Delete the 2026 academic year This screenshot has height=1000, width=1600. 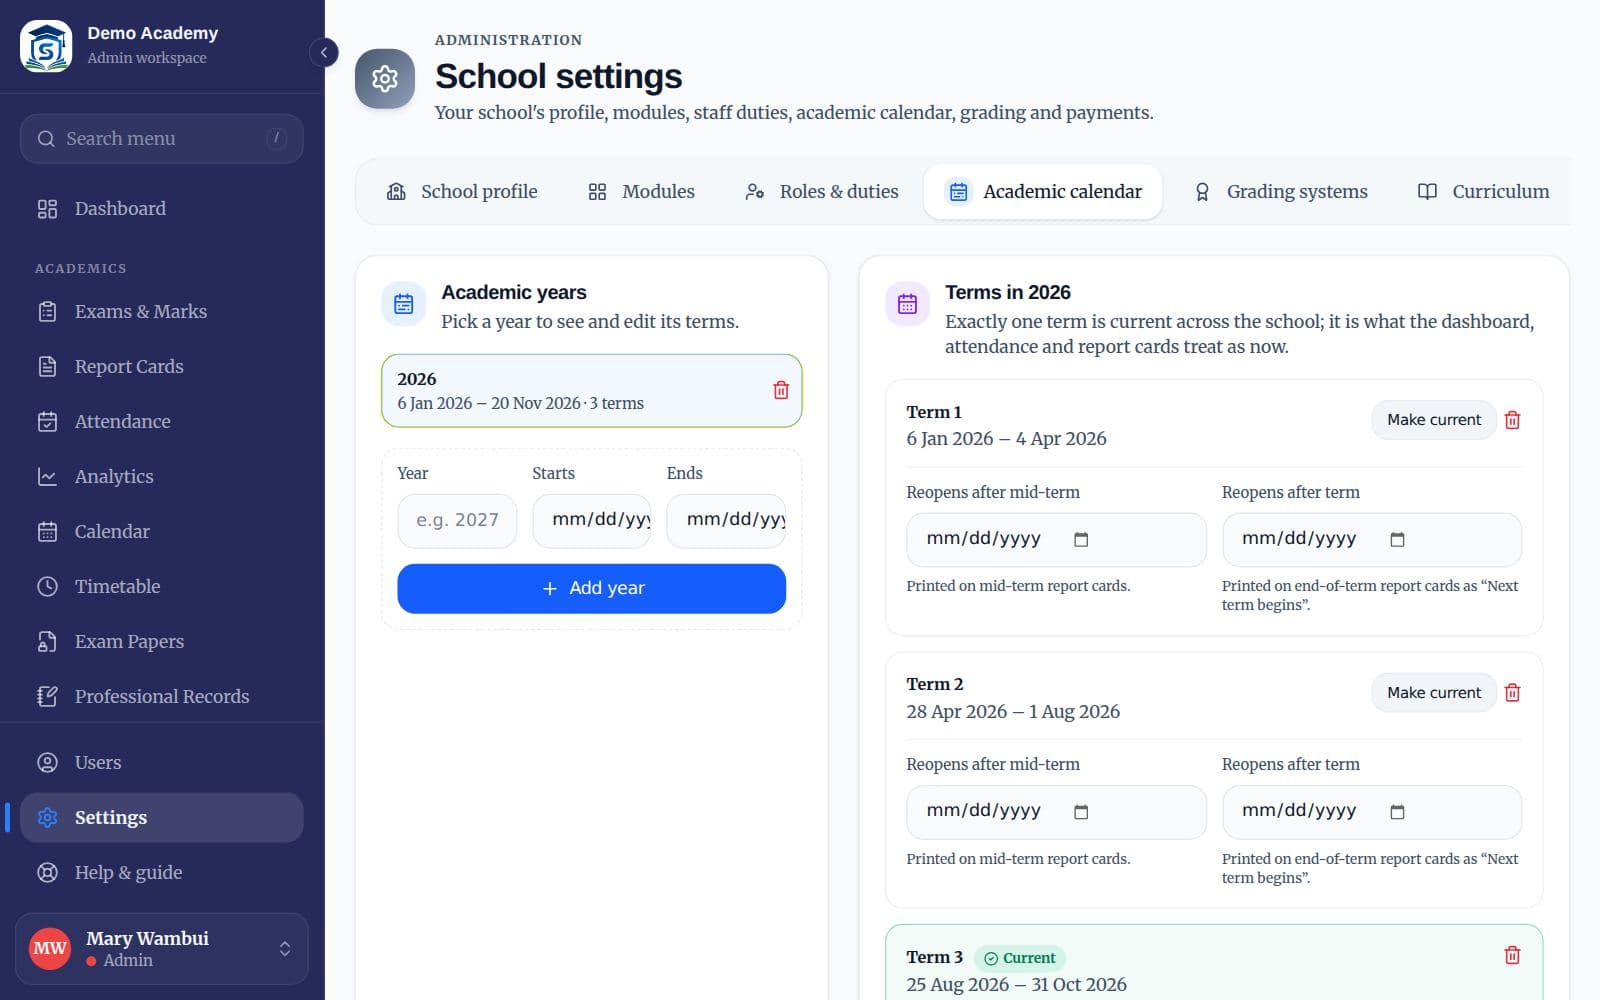pos(781,390)
